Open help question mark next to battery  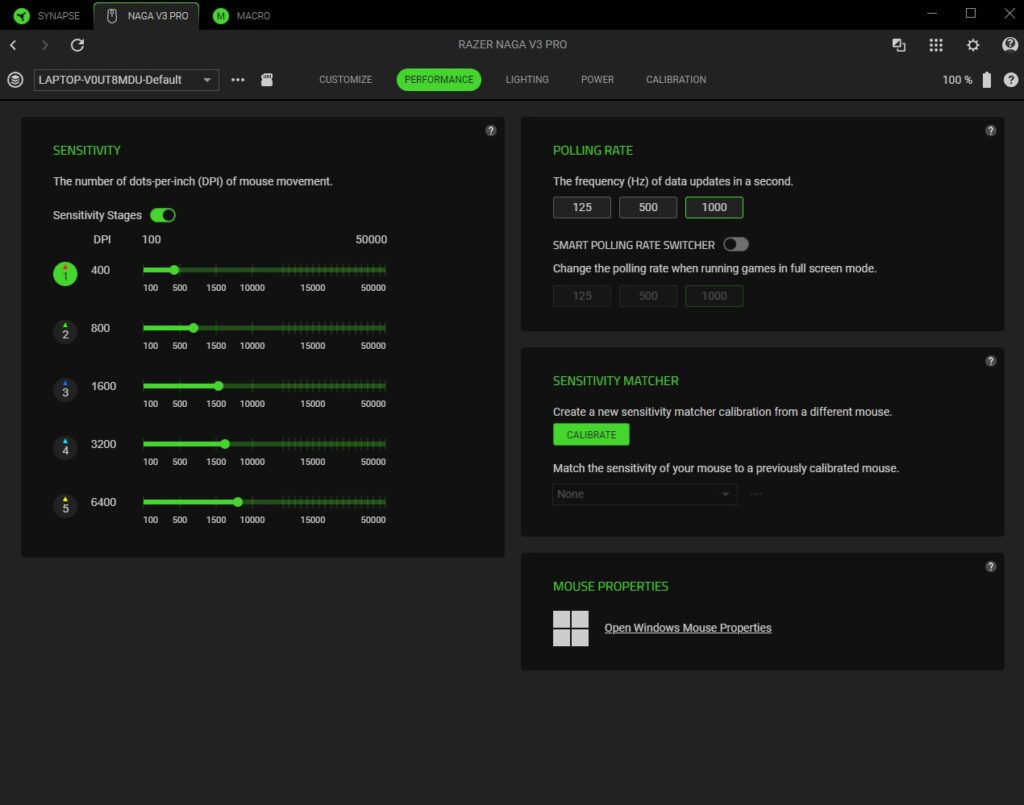[1010, 80]
